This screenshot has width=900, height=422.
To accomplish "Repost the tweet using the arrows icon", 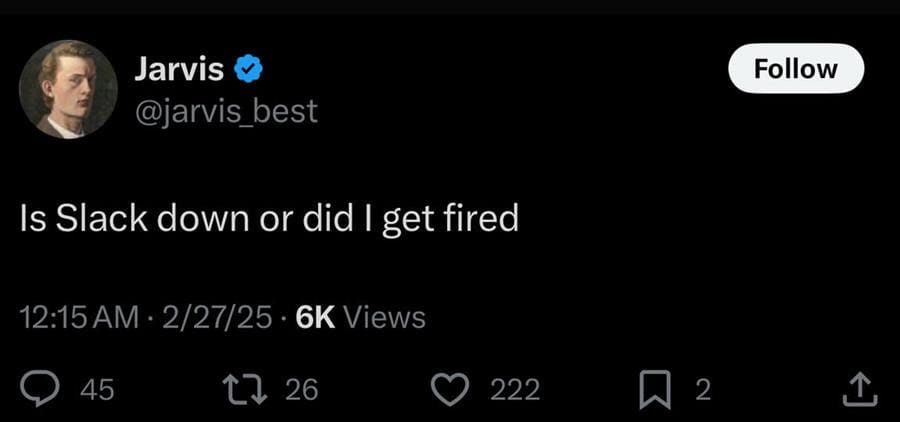I will point(247,390).
